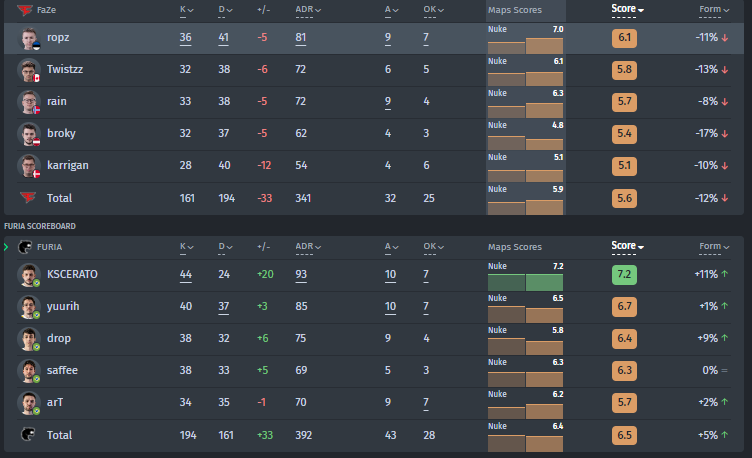Screen dimensions: 752x458
Task: Open karrigan player avatar
Action: 29,166
